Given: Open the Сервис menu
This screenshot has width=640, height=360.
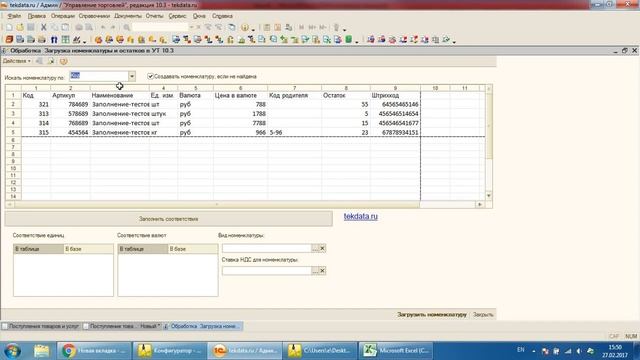Looking at the screenshot, I should coord(177,16).
